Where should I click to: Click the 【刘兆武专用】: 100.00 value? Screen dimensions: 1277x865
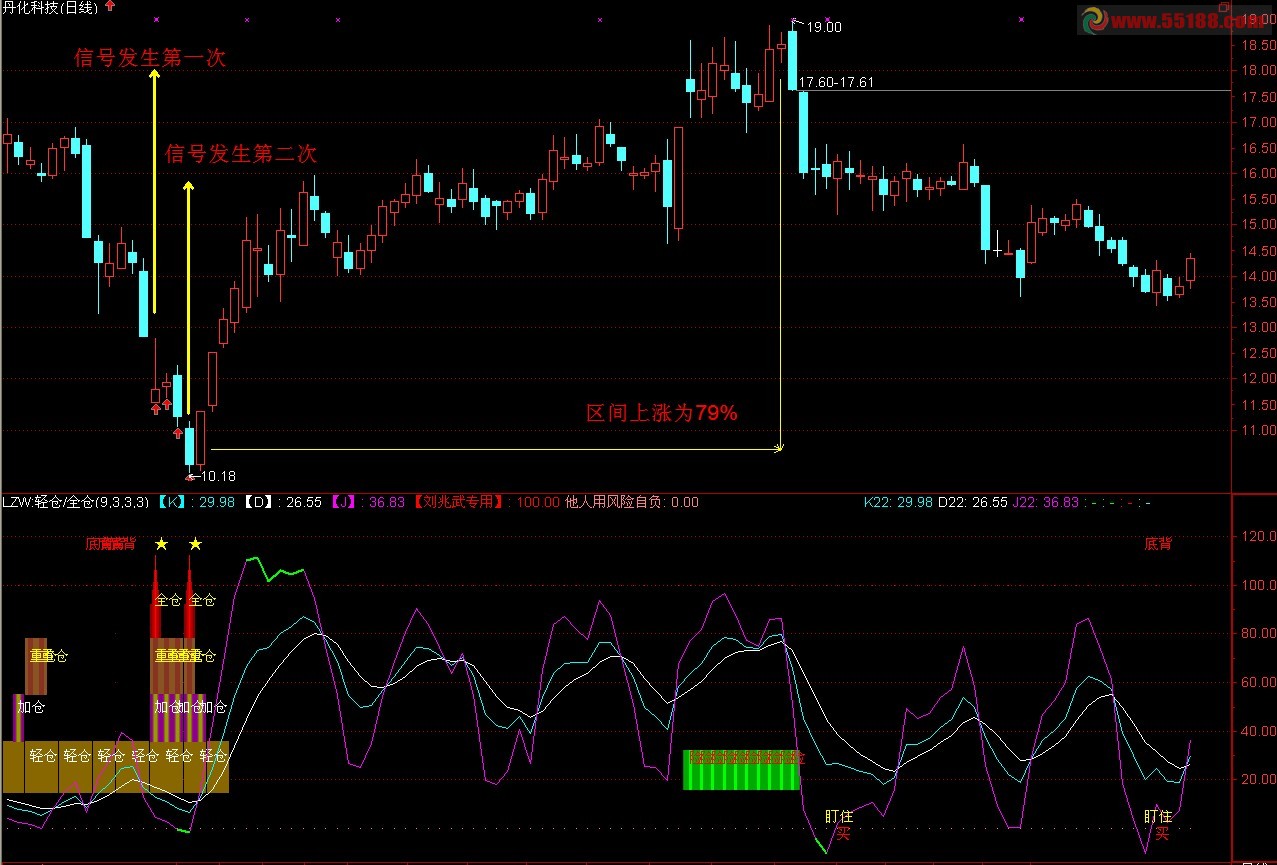point(486,502)
